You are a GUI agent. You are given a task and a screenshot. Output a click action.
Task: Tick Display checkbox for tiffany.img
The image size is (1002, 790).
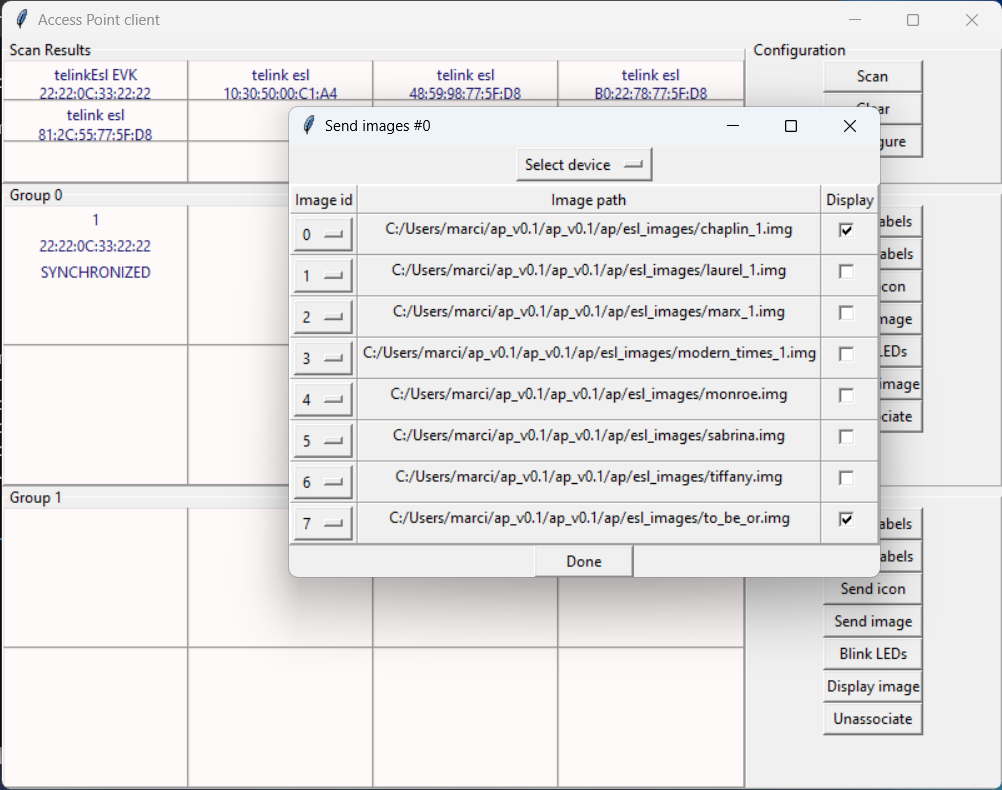coord(846,478)
